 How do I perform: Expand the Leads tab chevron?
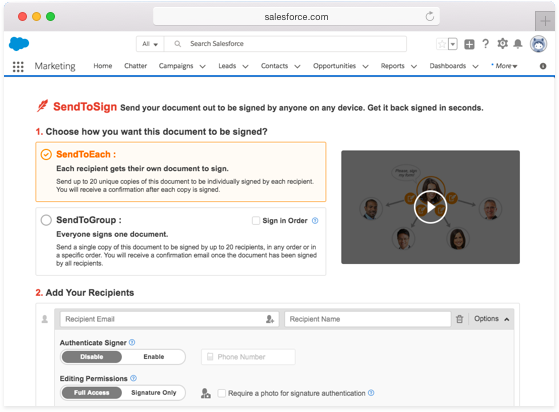coord(245,66)
